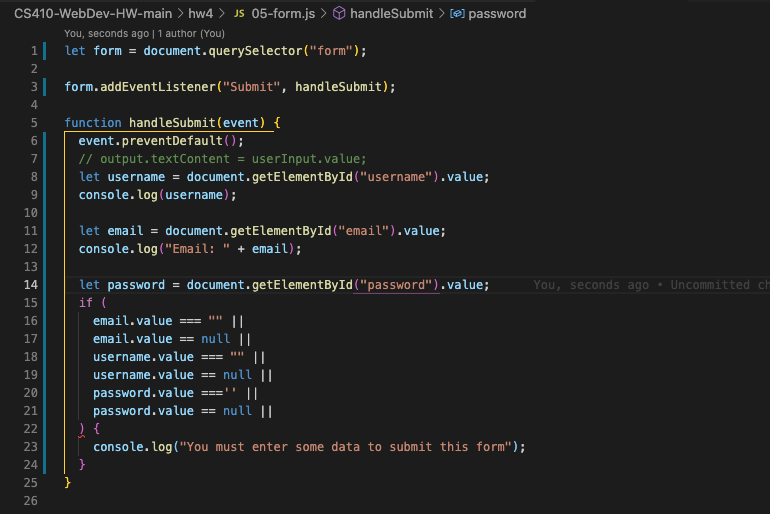Click the handleSubmit argument on line 3
Viewport: 770px width, 514px height.
pos(338,87)
